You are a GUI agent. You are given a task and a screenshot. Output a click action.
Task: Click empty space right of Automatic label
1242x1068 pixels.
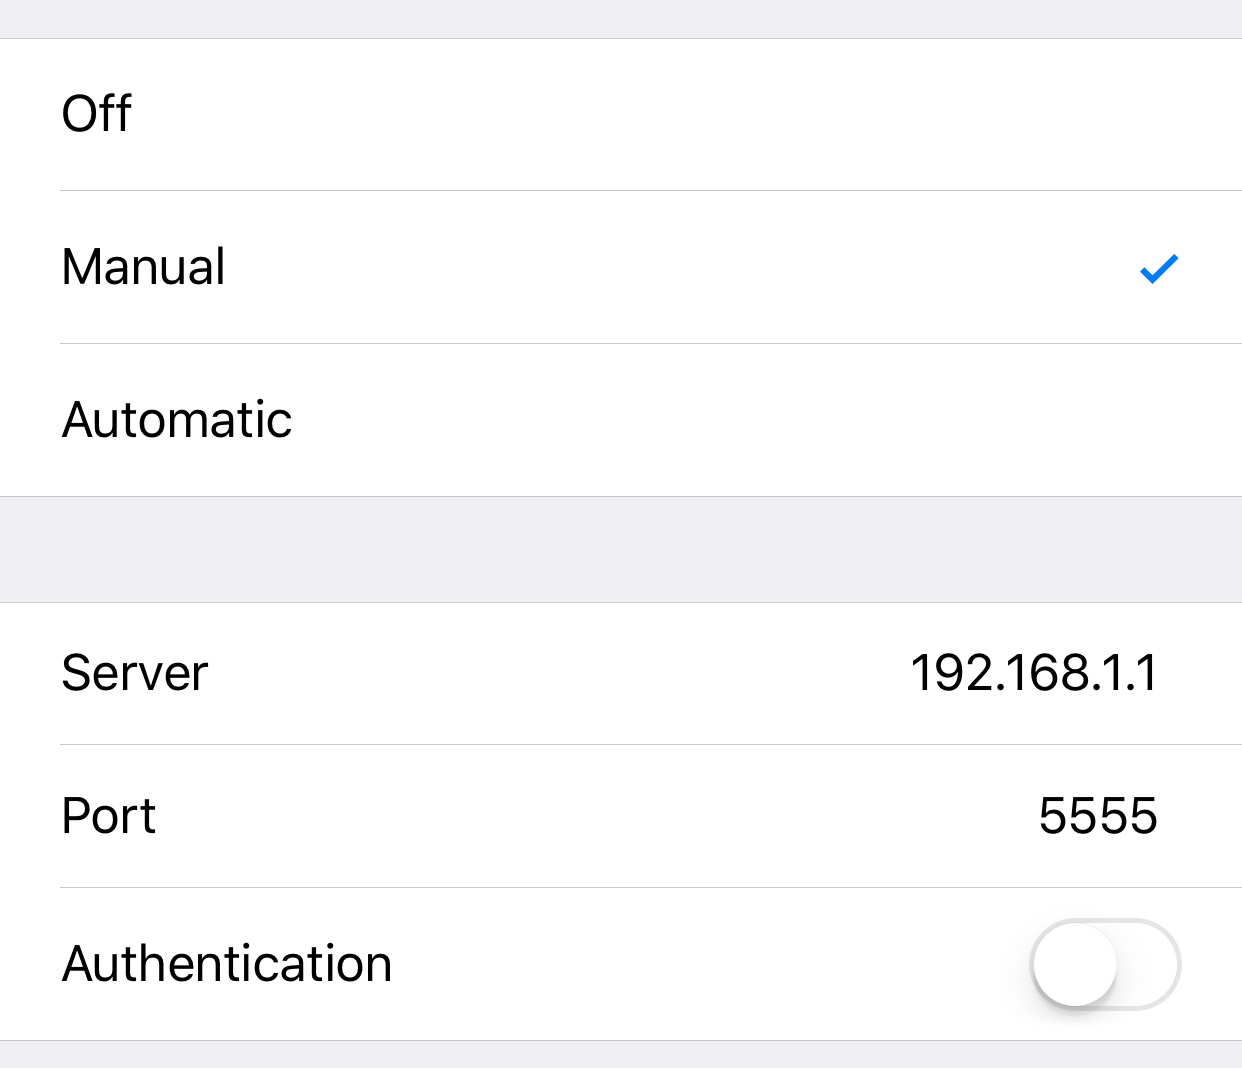(750, 420)
